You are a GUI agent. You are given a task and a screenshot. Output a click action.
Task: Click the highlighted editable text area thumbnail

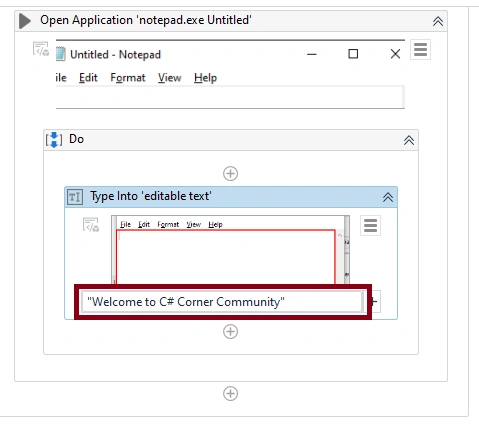226,257
